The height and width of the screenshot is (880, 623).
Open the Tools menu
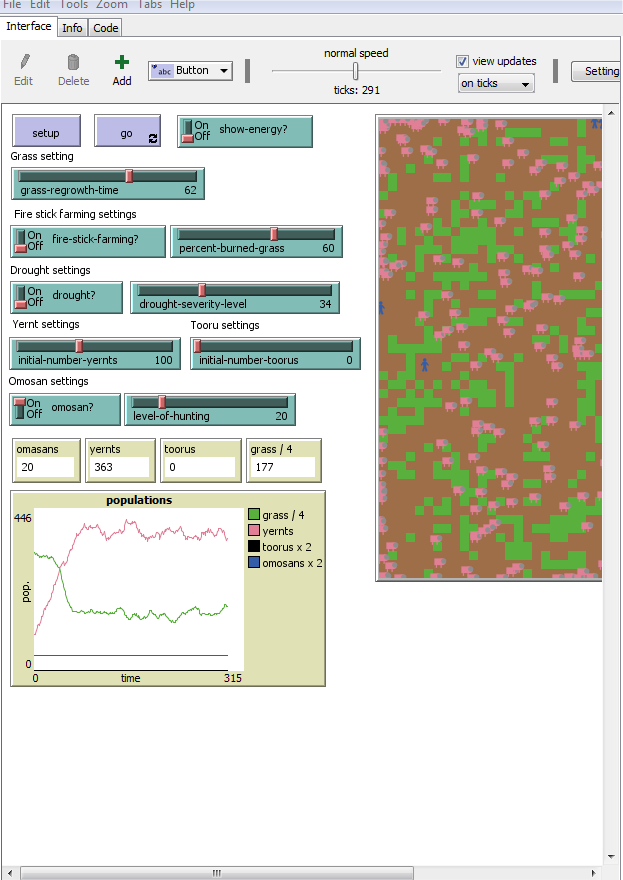pos(74,4)
